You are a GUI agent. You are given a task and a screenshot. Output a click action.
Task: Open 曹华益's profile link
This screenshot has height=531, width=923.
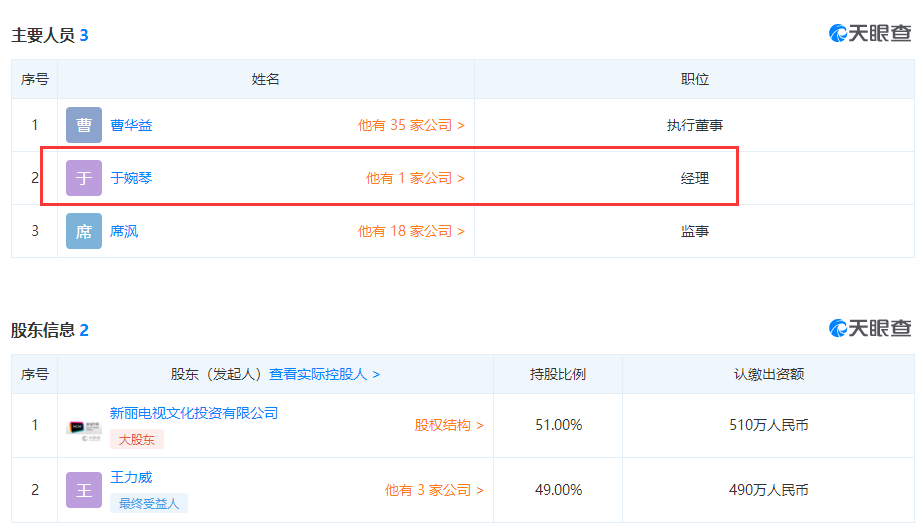(131, 125)
